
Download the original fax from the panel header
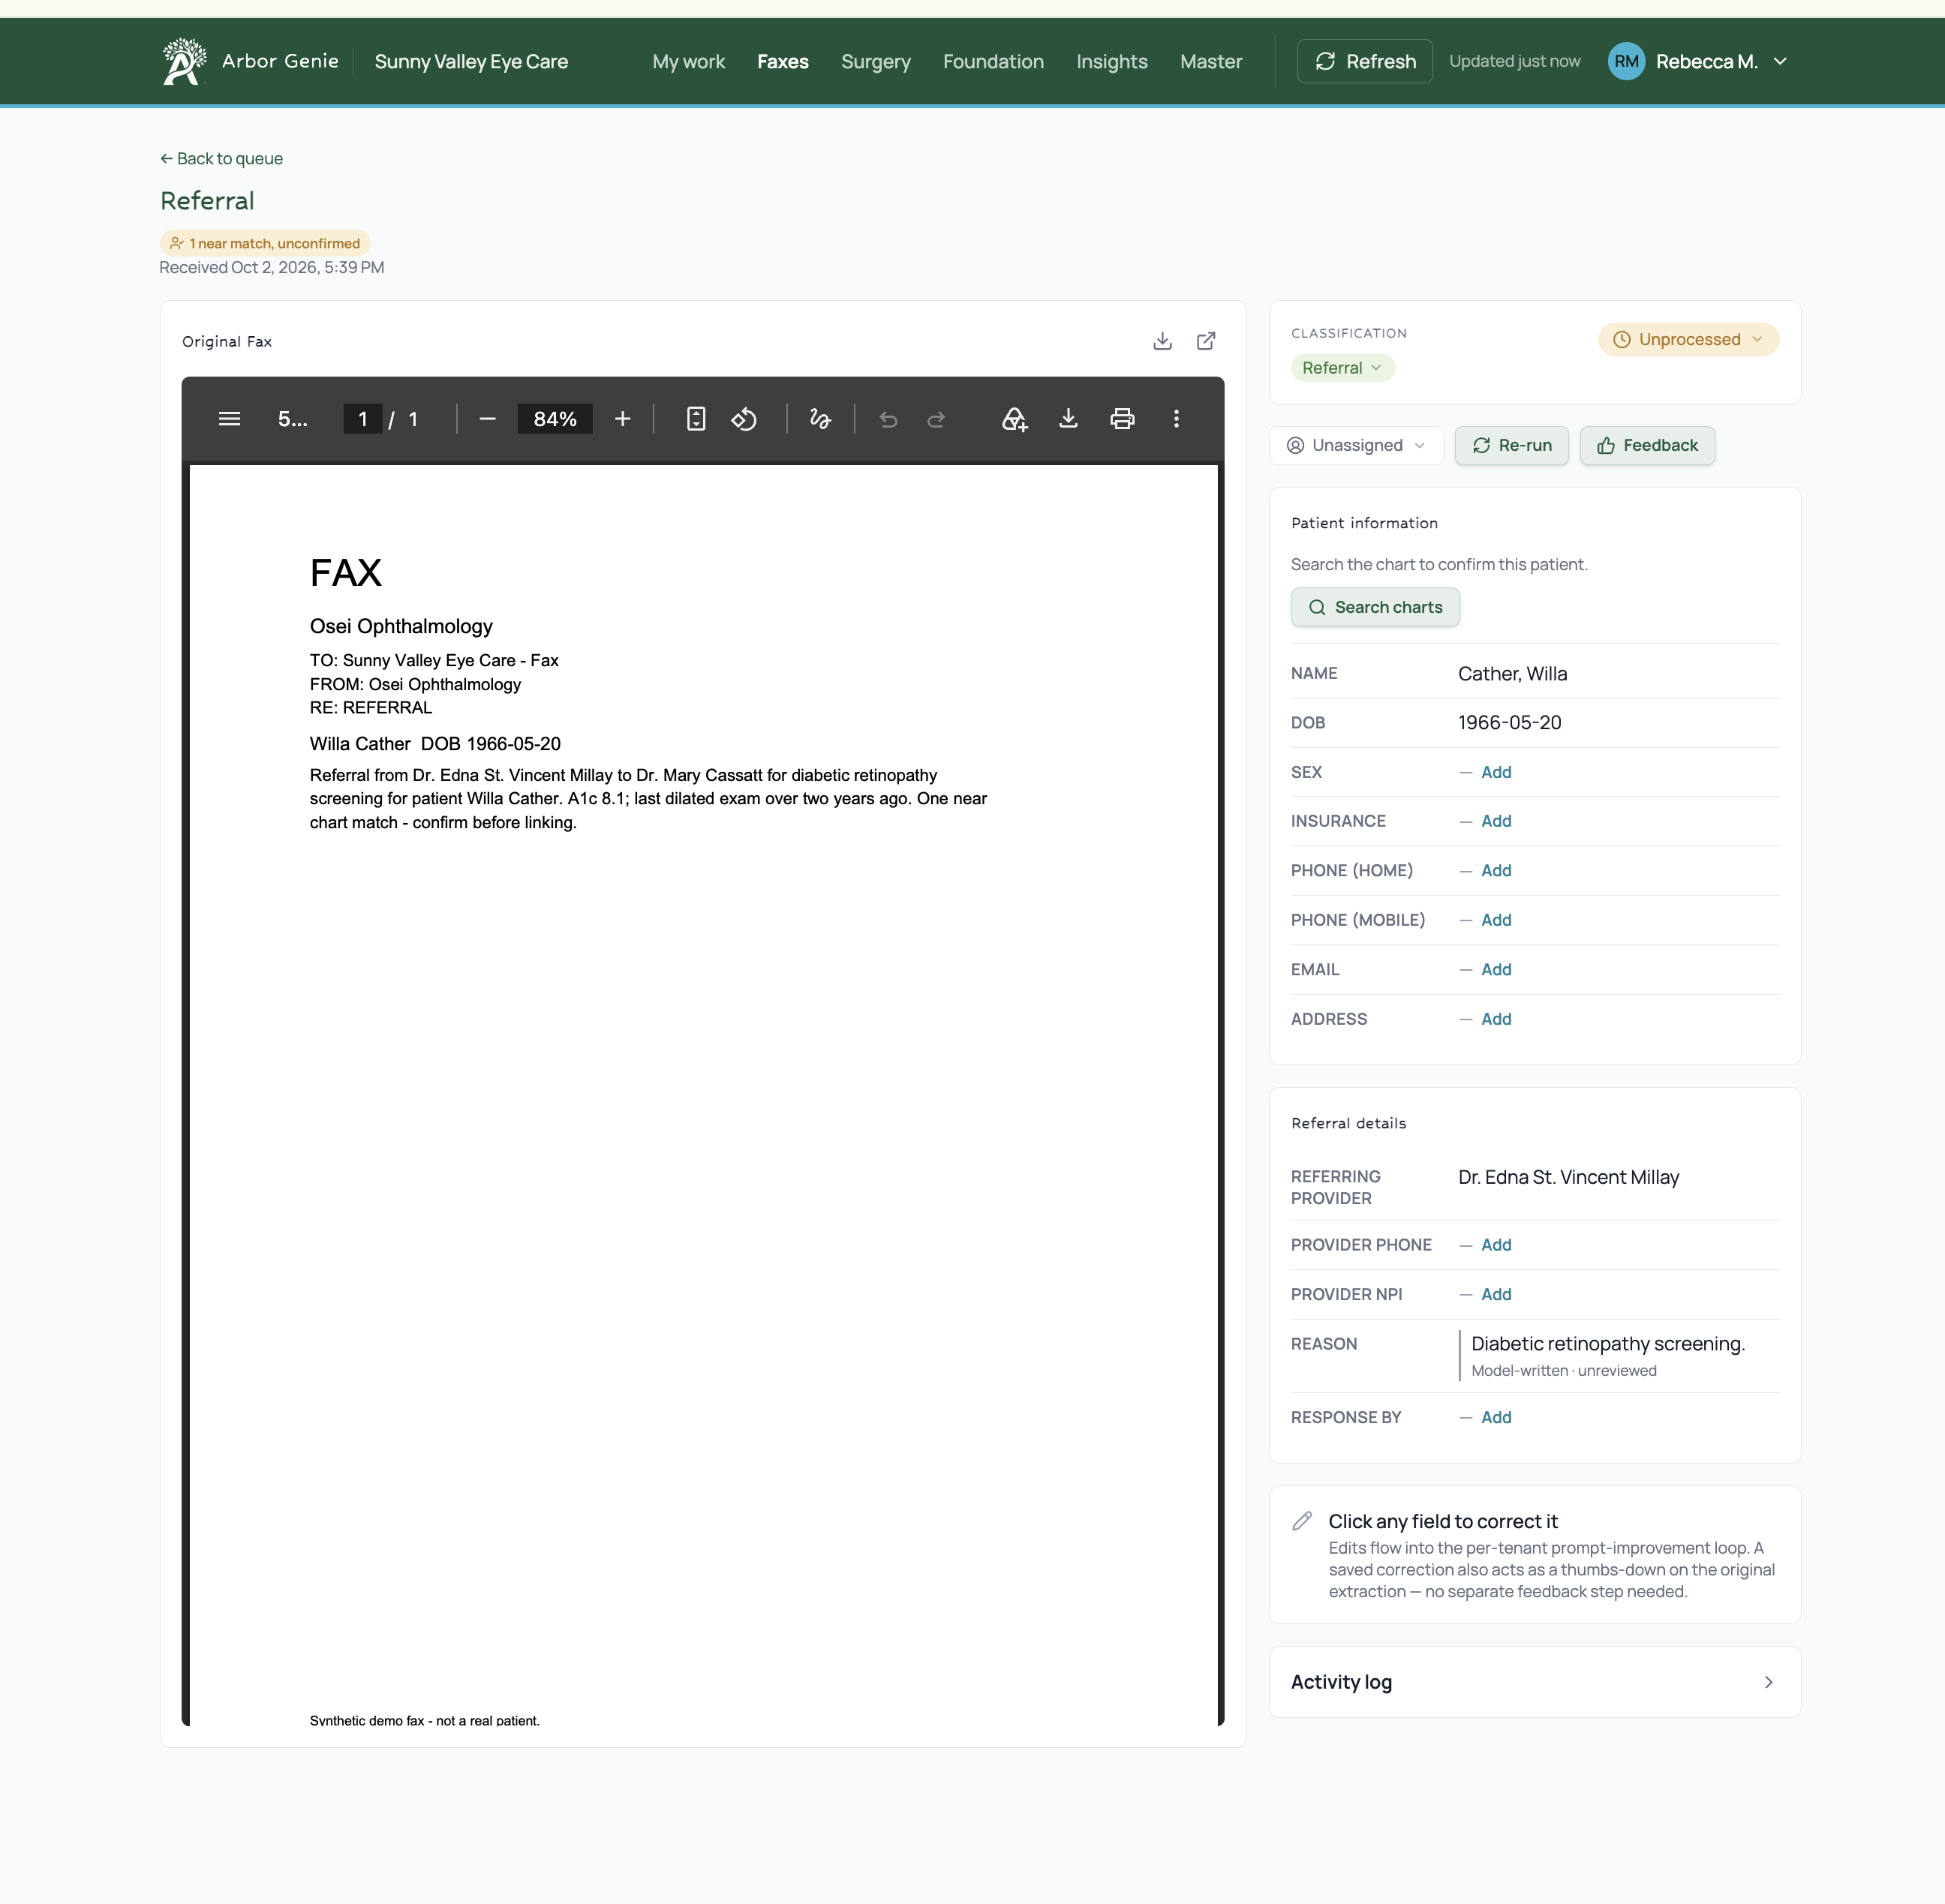[x=1162, y=341]
